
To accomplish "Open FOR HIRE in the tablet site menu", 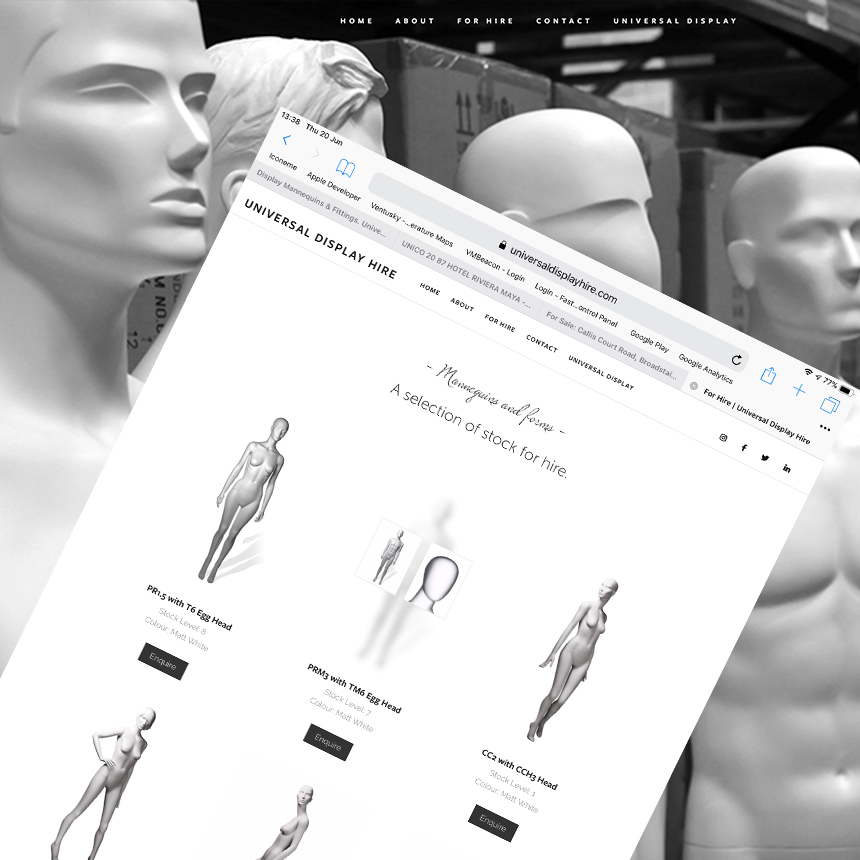I will (500, 323).
